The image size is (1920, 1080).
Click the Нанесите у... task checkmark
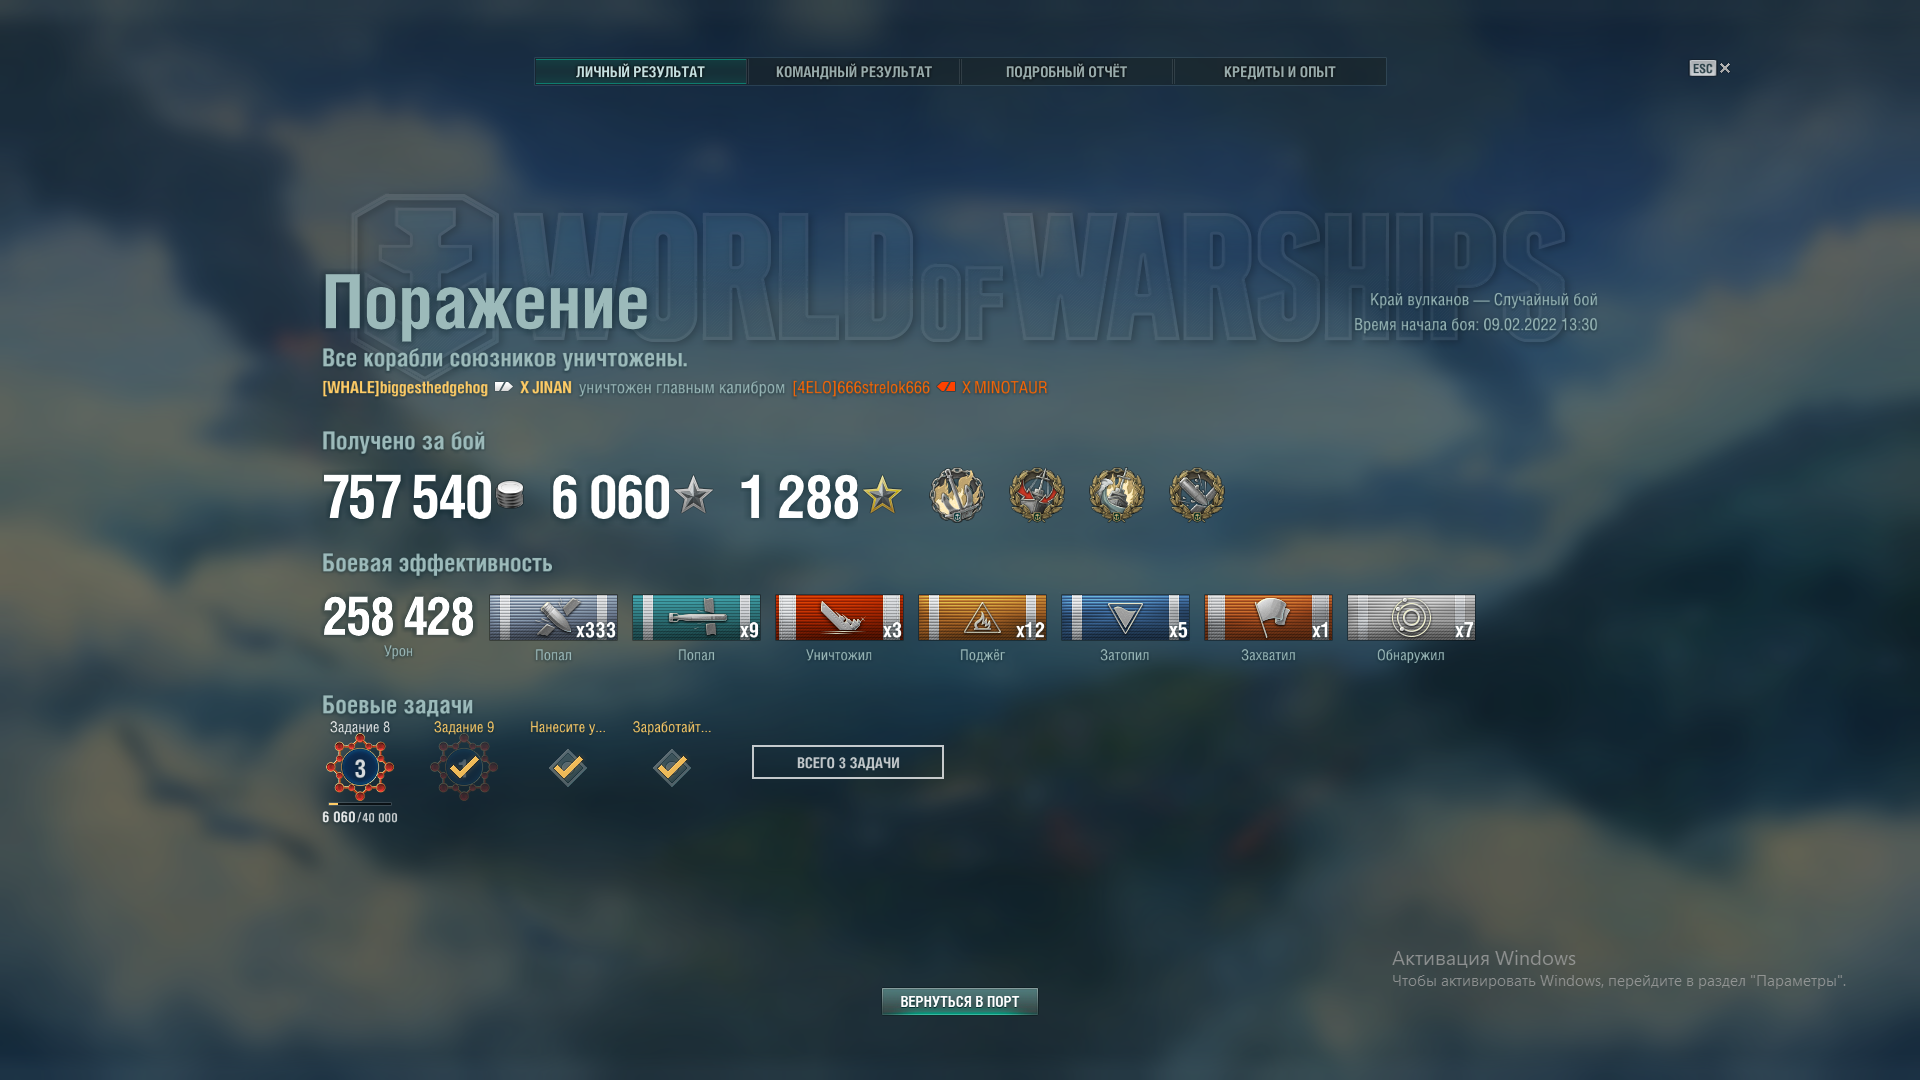pyautogui.click(x=568, y=768)
